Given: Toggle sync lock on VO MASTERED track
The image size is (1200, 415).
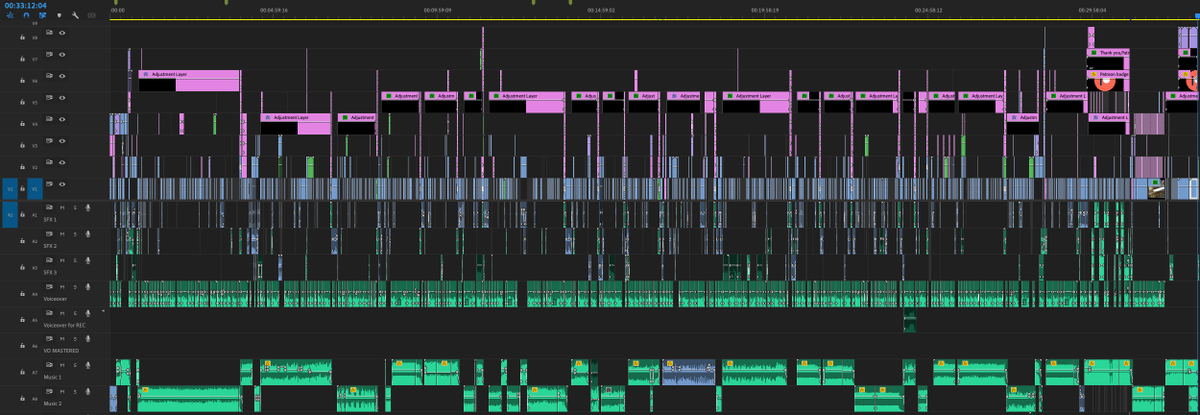Looking at the screenshot, I should coord(49,340).
